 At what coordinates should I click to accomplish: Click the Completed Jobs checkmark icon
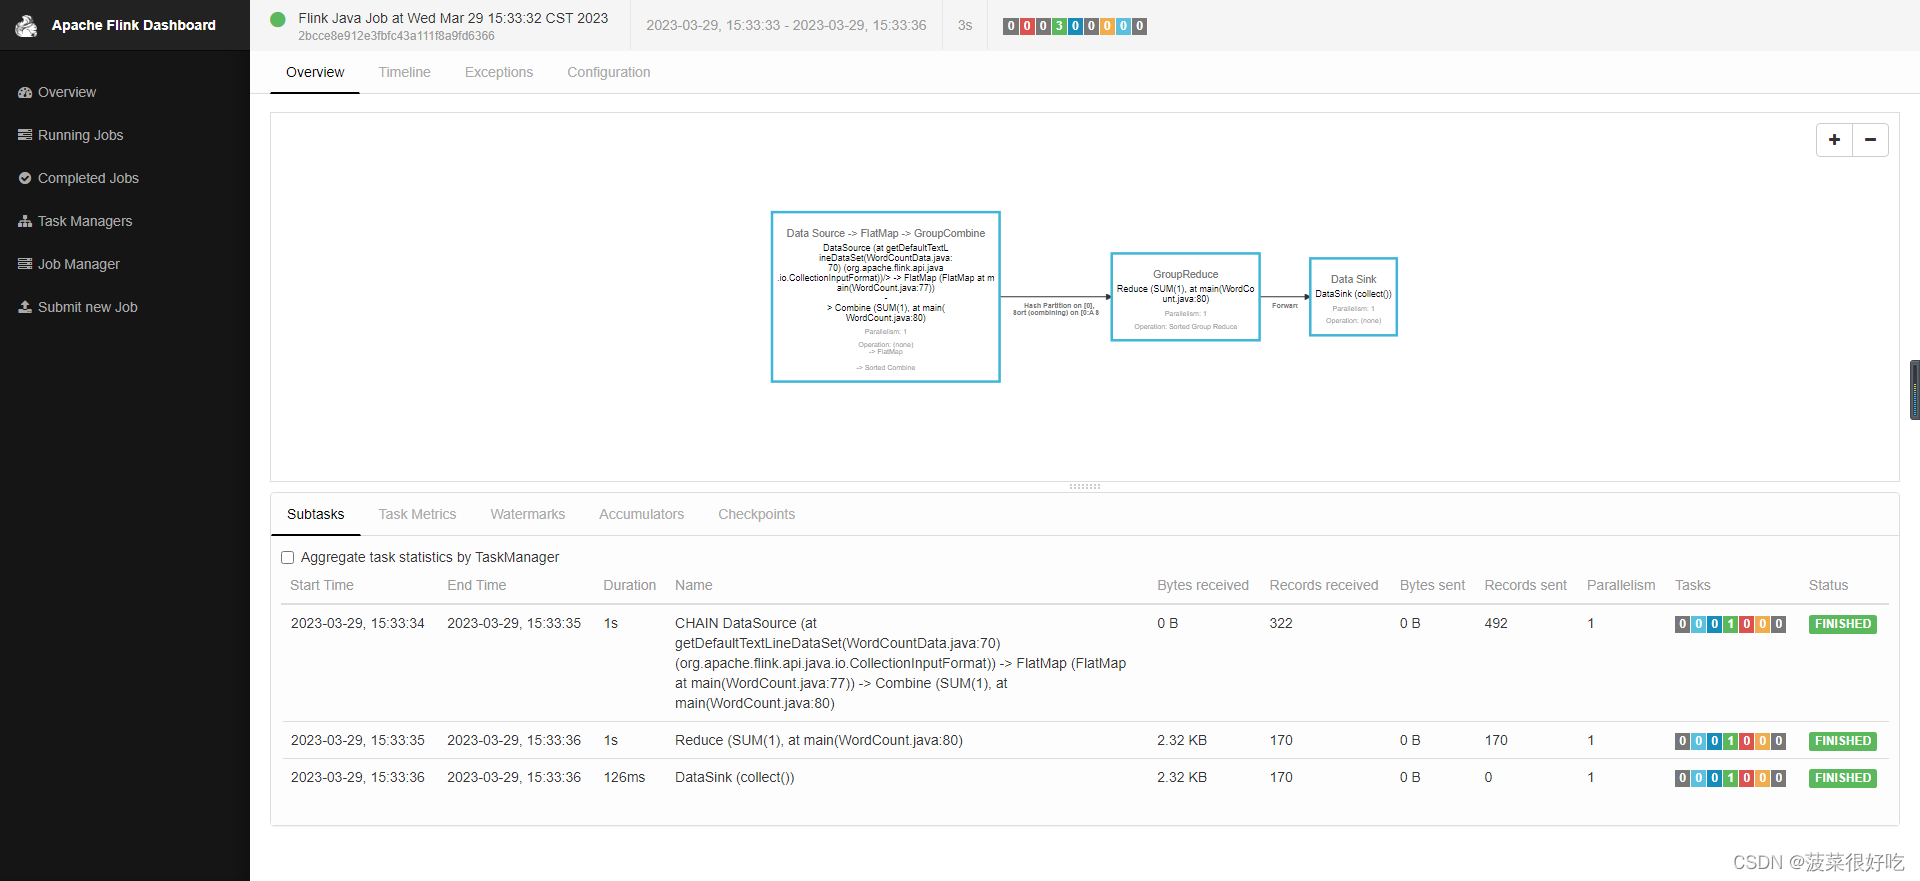(x=25, y=178)
